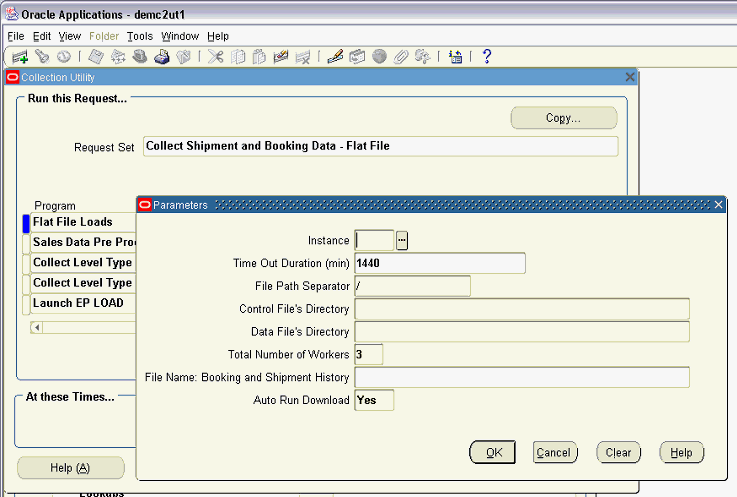Click the Time Out Duration field
This screenshot has width=737, height=497.
pos(440,263)
